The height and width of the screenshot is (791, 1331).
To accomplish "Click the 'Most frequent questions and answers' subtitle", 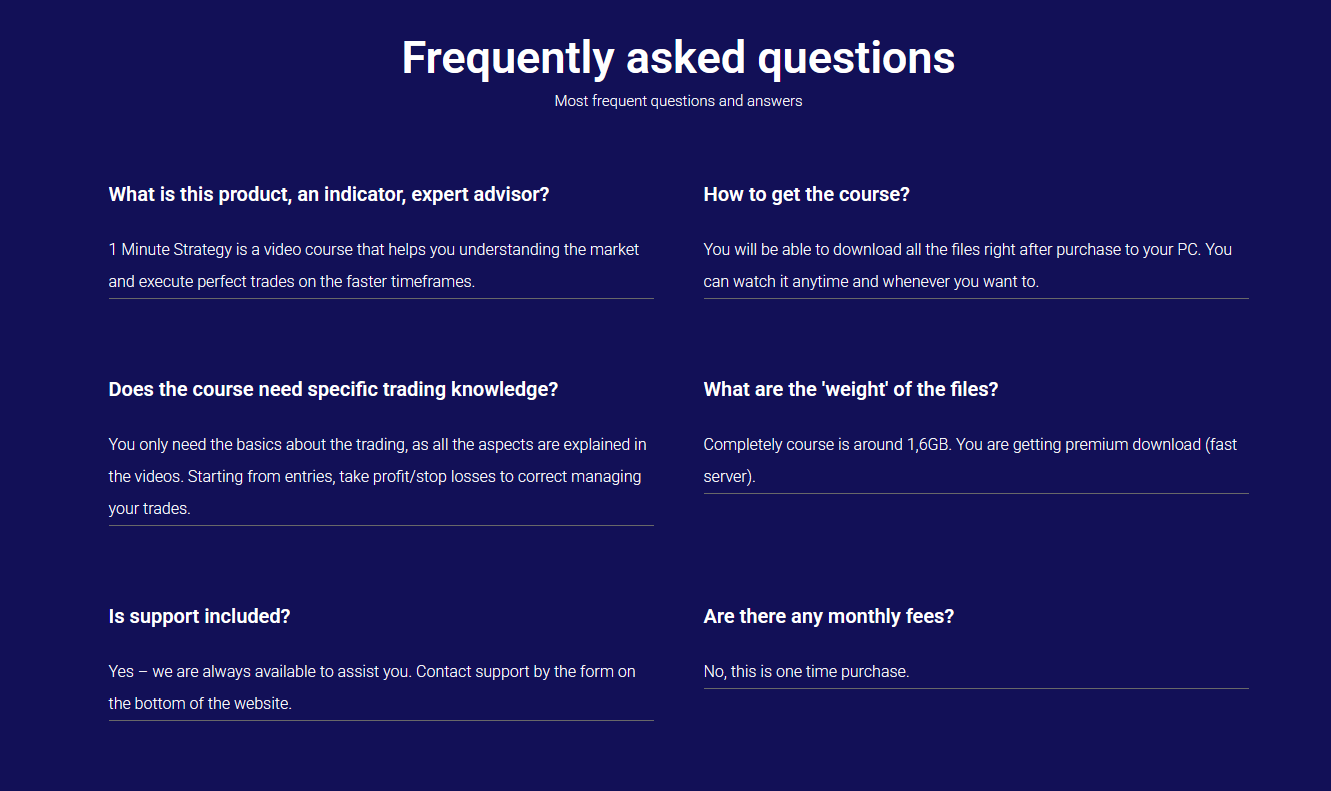I will tap(678, 101).
